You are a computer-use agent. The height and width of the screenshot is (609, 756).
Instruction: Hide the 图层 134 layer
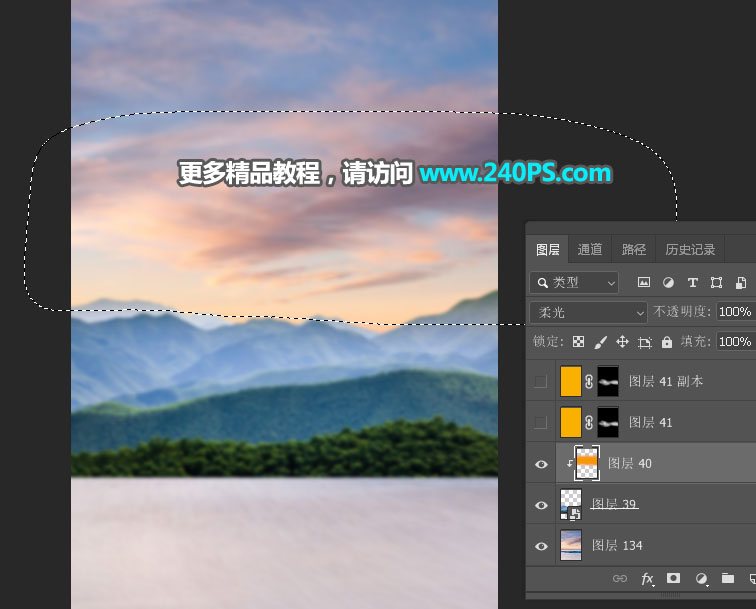point(541,546)
